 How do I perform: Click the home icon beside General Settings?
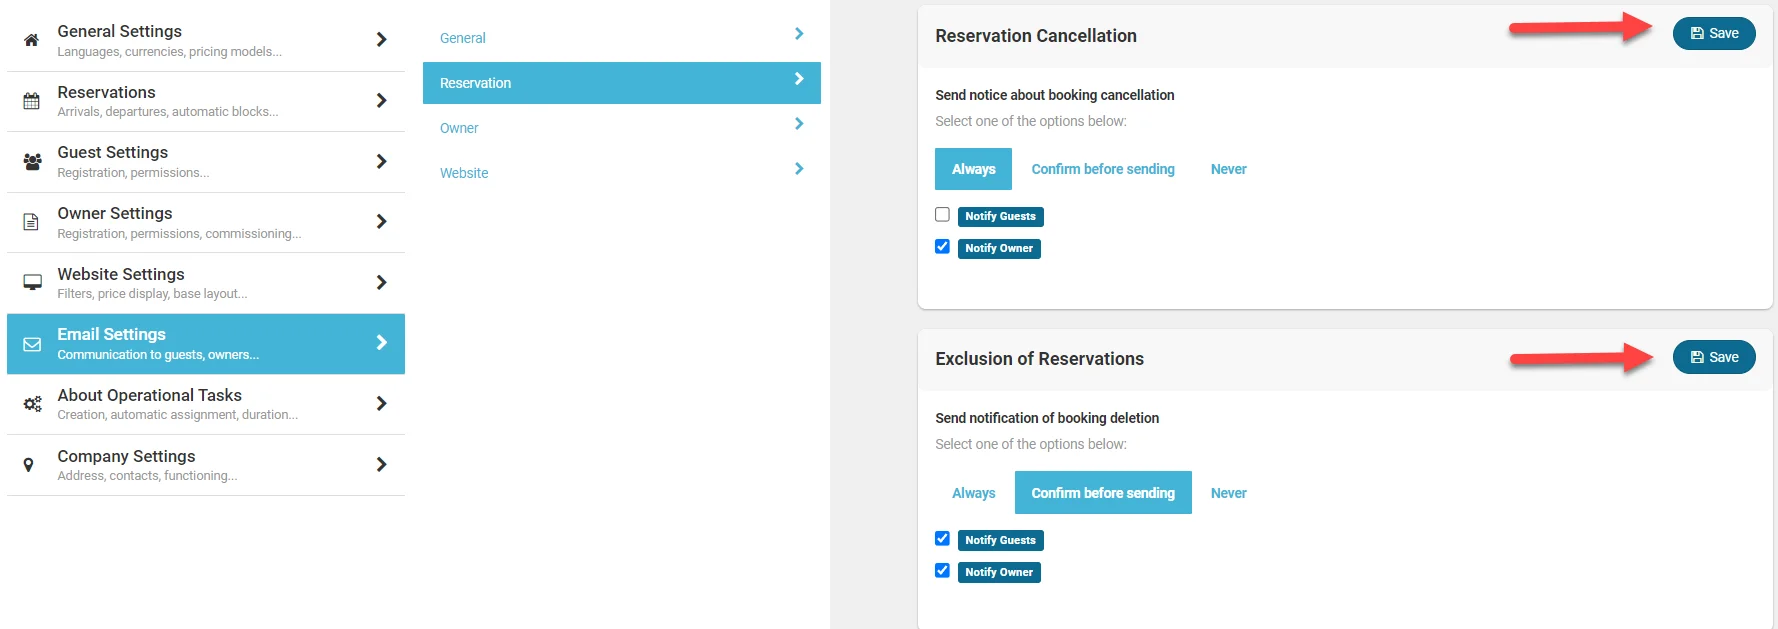(x=32, y=40)
